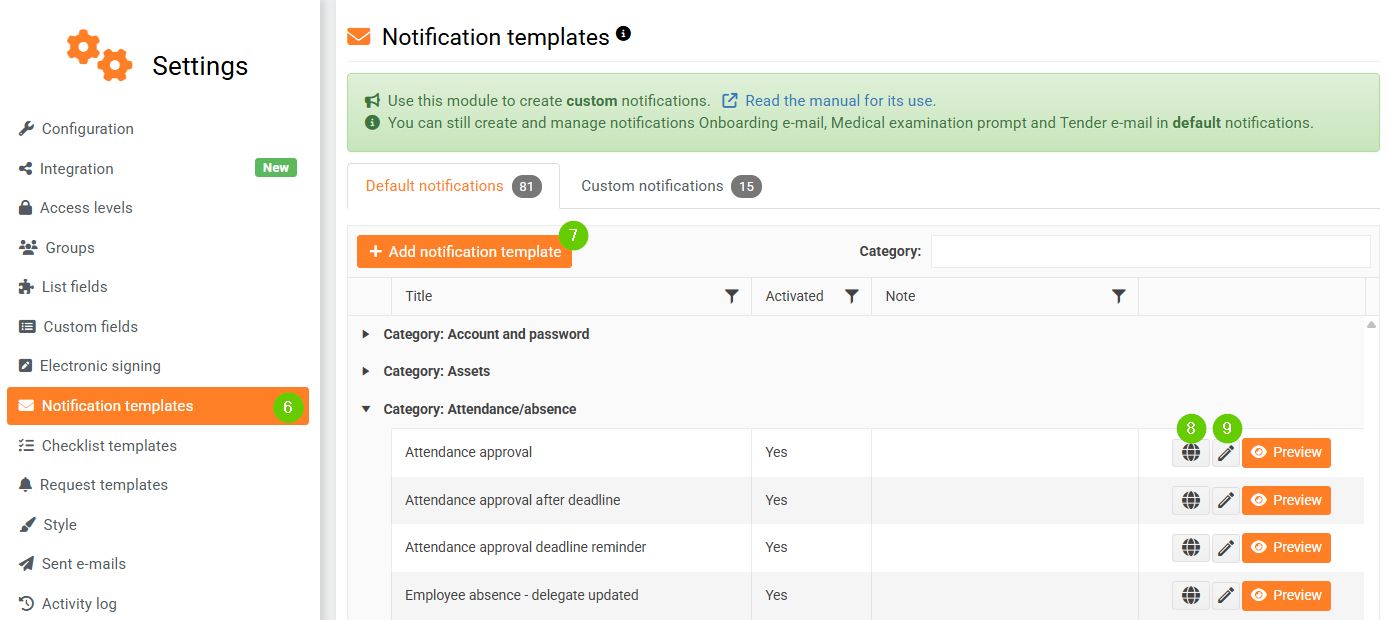The image size is (1389, 620).
Task: Expand the Category: Assets group
Action: [366, 371]
